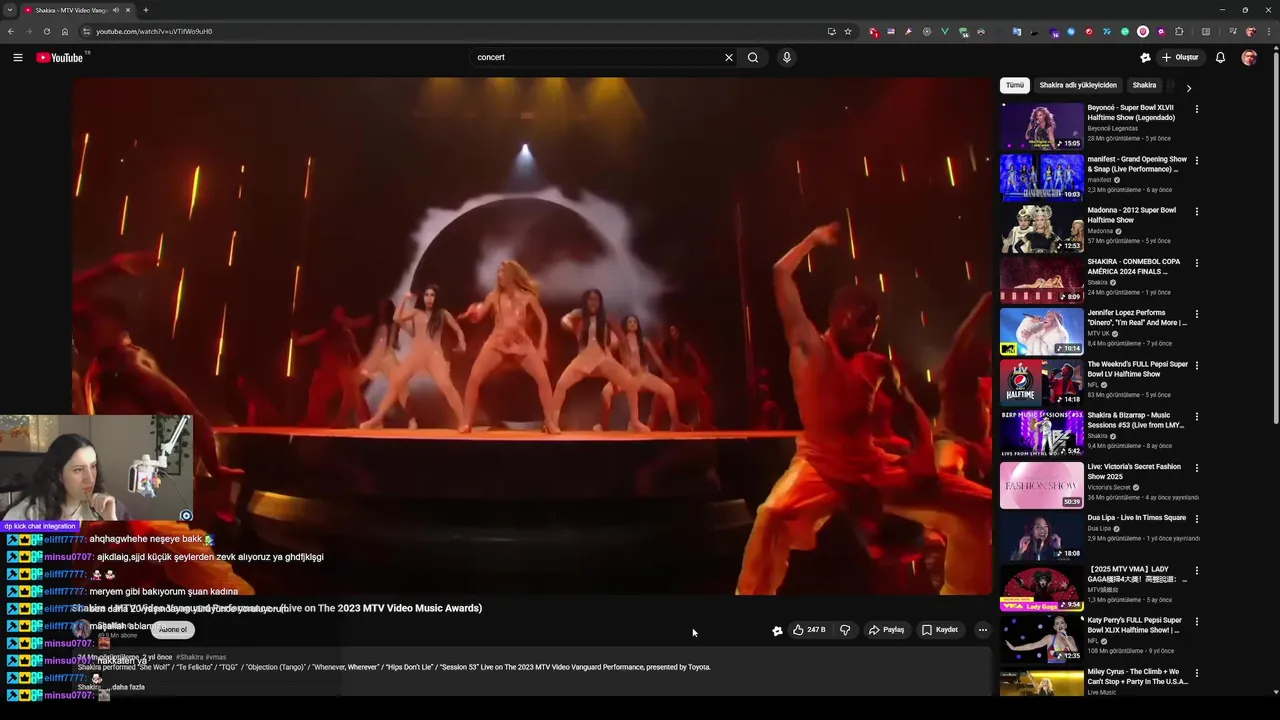Open Katy Perry's FULL Pepsi Super Bowl title
This screenshot has width=1280, height=720.
click(1135, 625)
